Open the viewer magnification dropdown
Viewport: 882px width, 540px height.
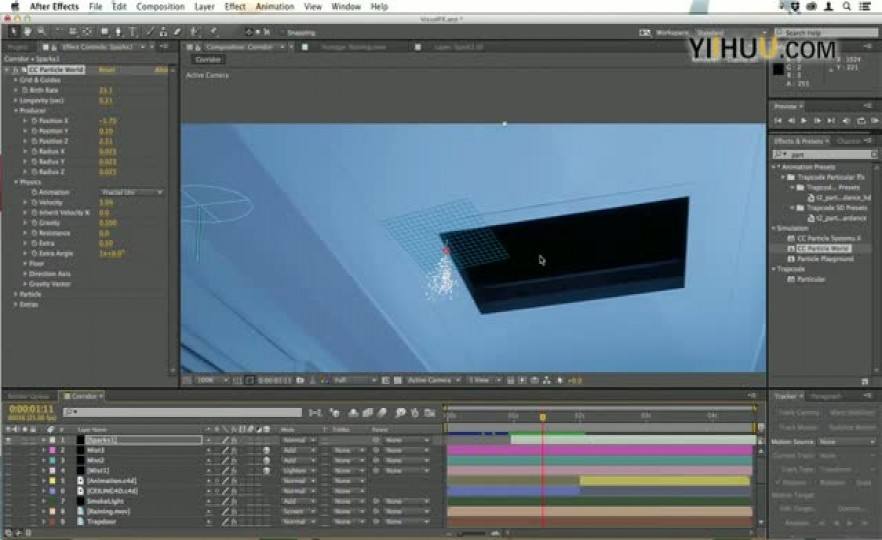click(212, 380)
